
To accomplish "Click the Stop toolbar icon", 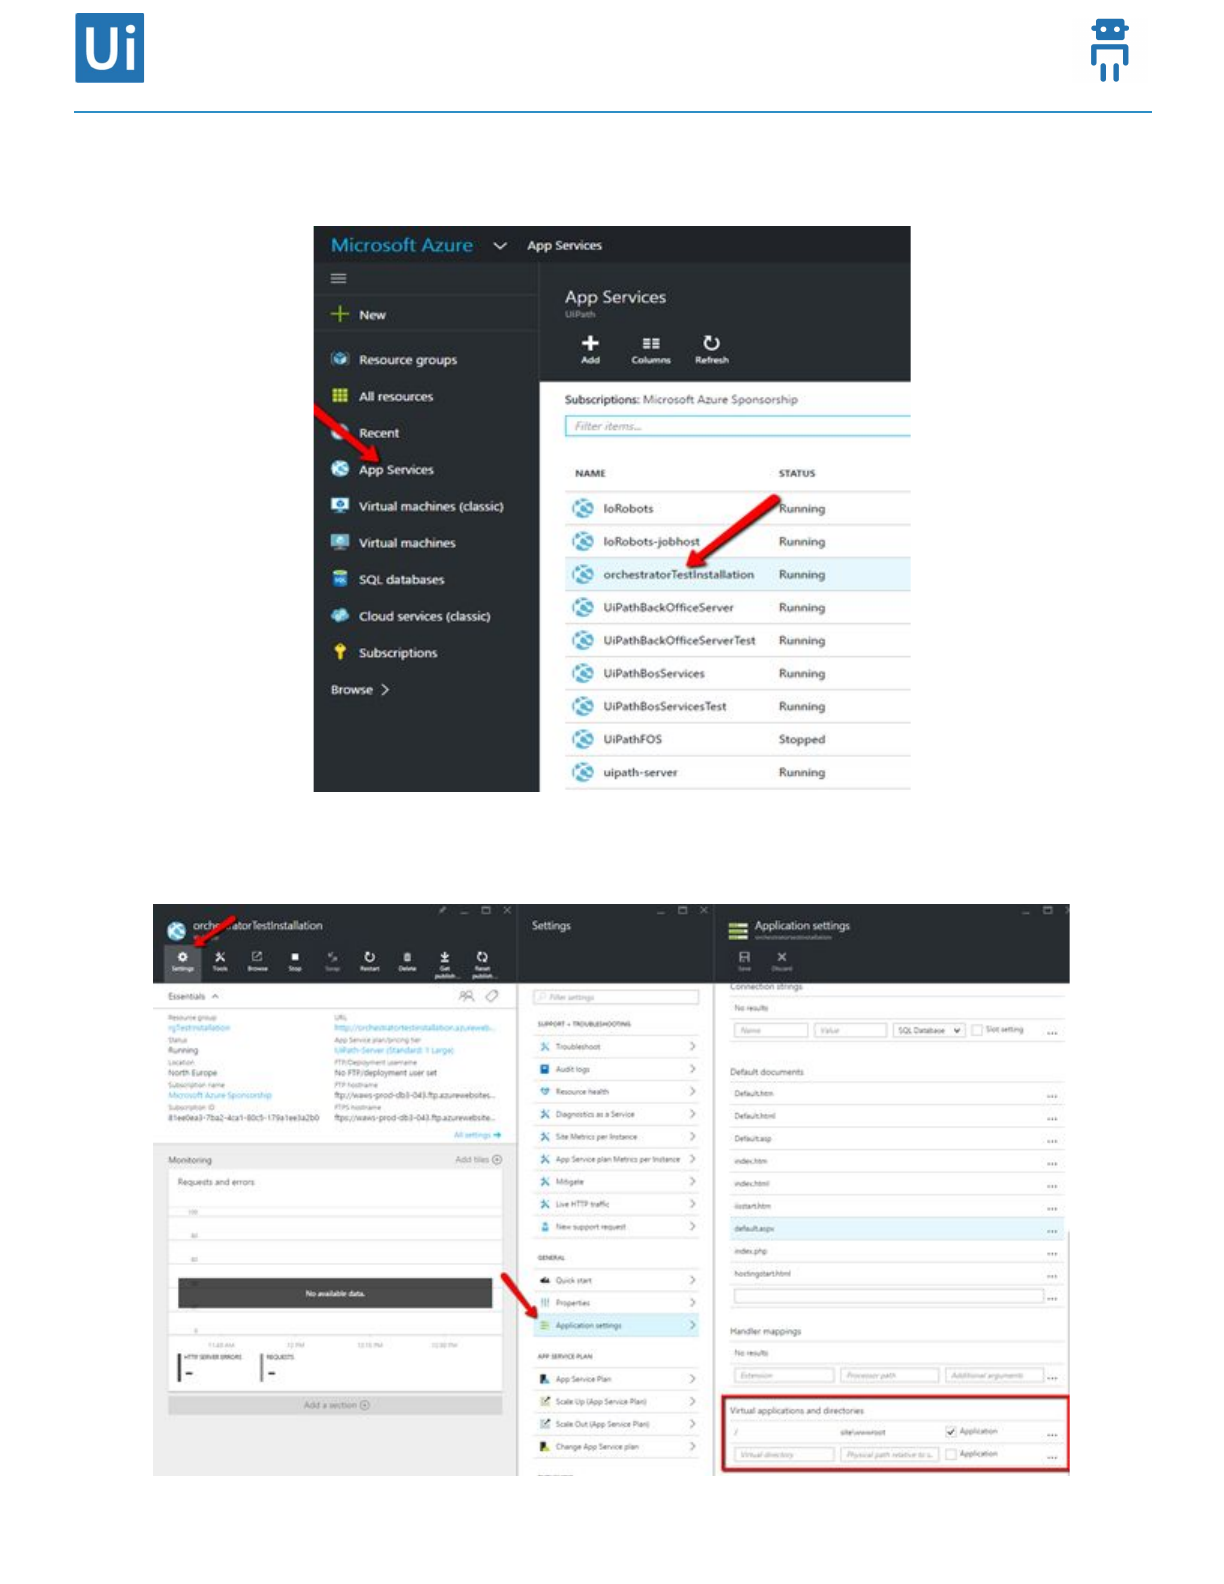I will [x=295, y=958].
